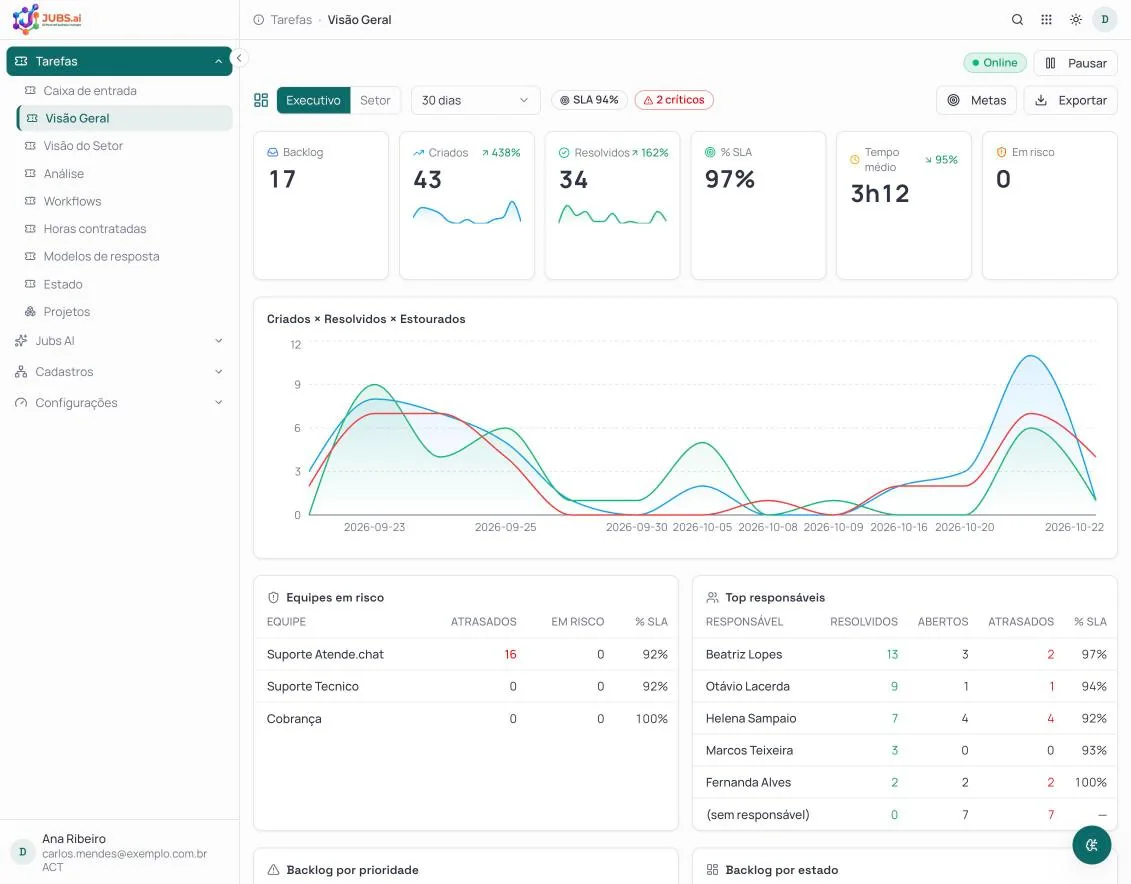The image size is (1131, 884).
Task: Open Caixa de entrada
Action: (124, 91)
